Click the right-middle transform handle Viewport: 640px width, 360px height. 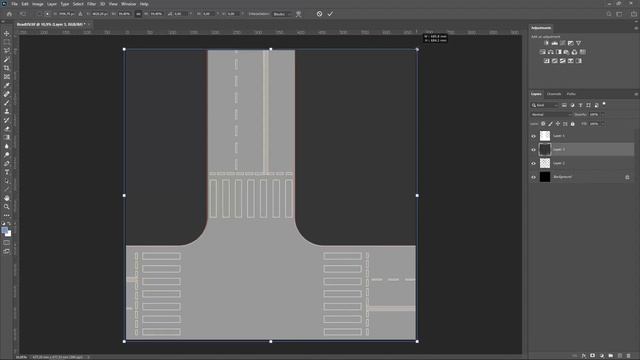[417, 196]
